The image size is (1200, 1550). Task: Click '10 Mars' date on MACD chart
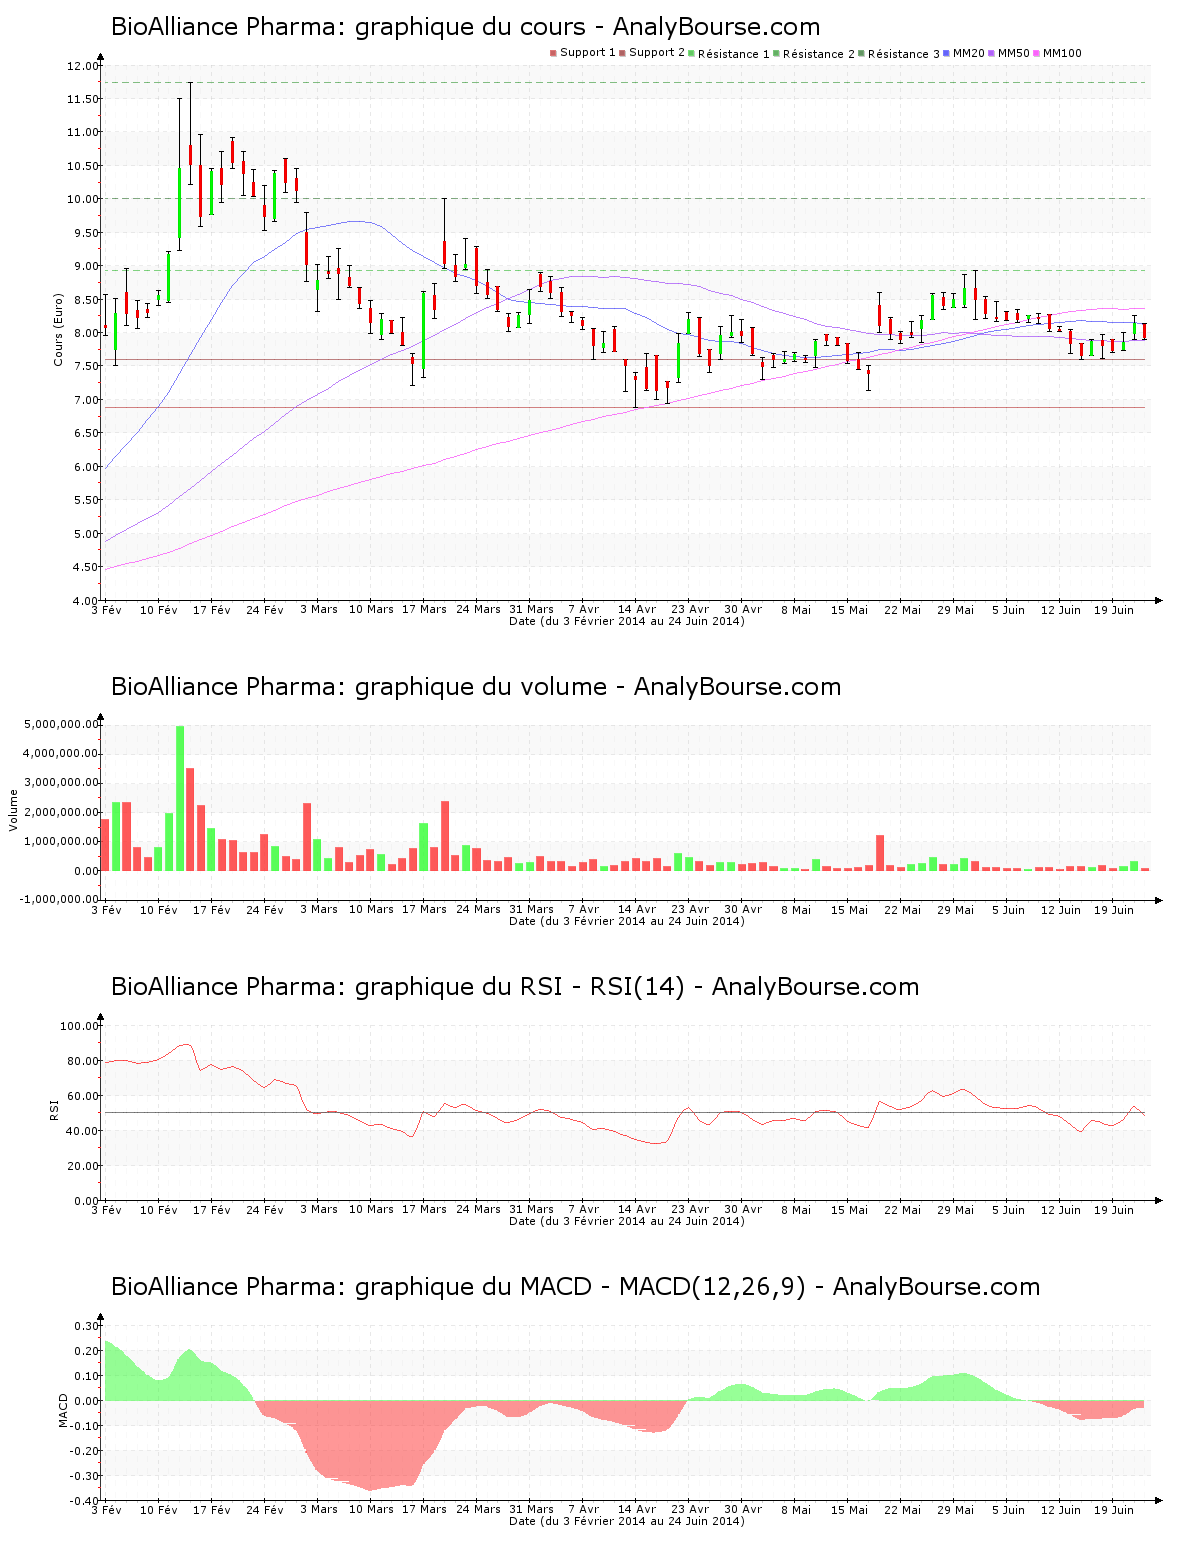[x=371, y=1510]
